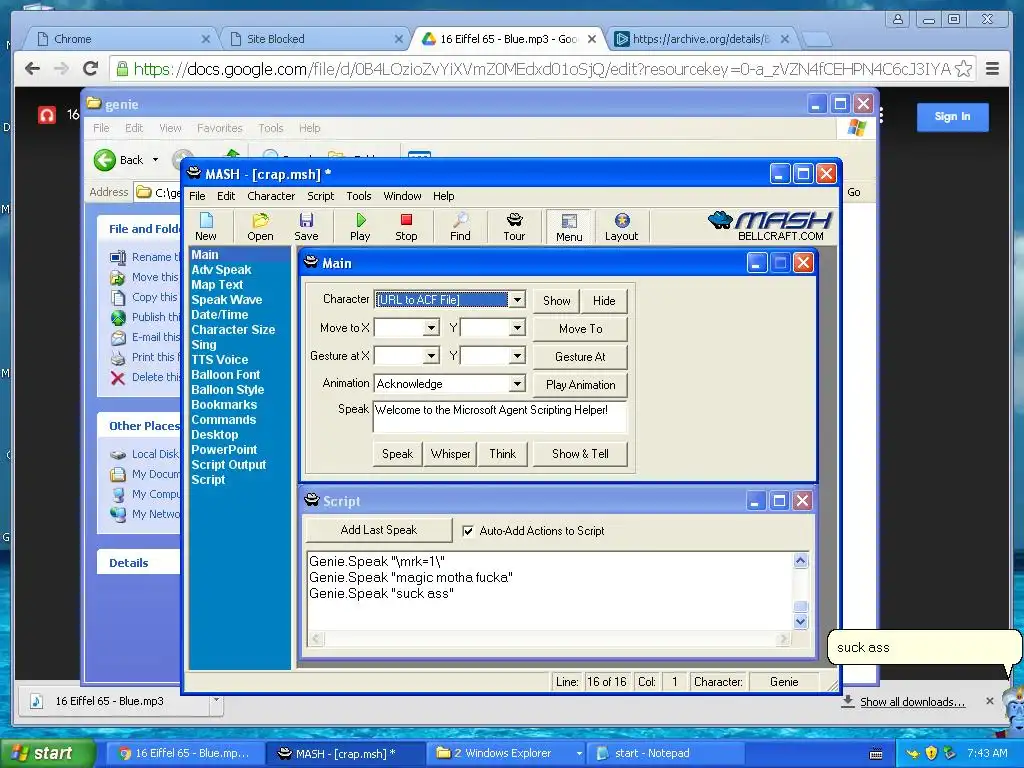Viewport: 1024px width, 768px height.
Task: Click the Script text area up scroll arrow
Action: (x=800, y=561)
